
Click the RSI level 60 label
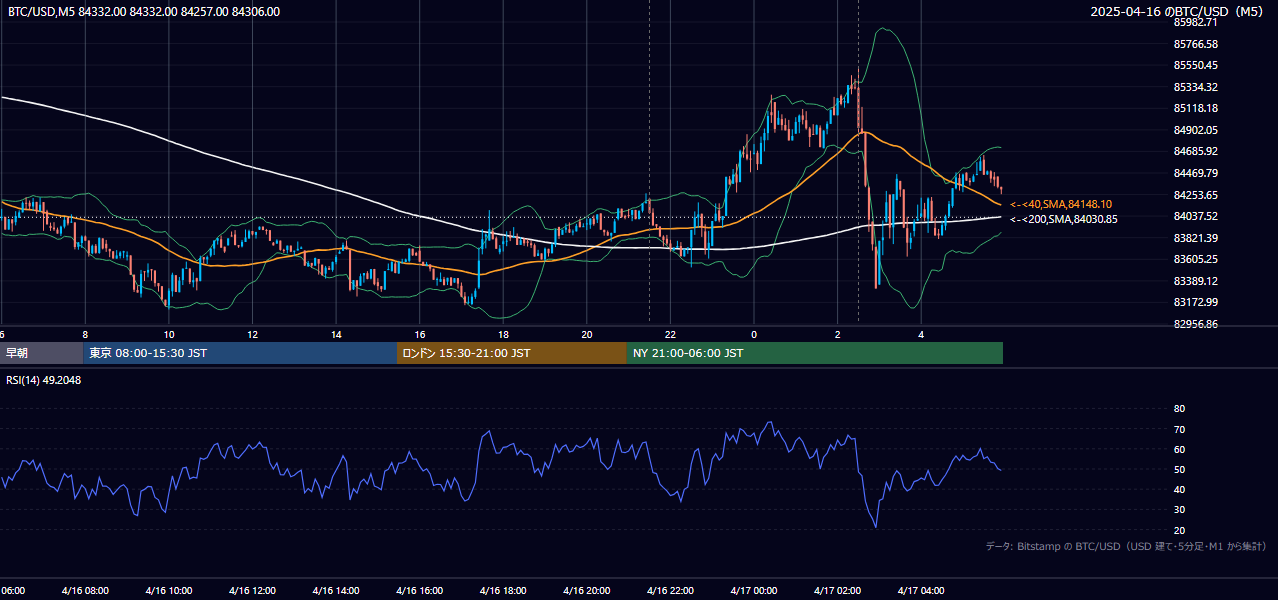(1179, 449)
